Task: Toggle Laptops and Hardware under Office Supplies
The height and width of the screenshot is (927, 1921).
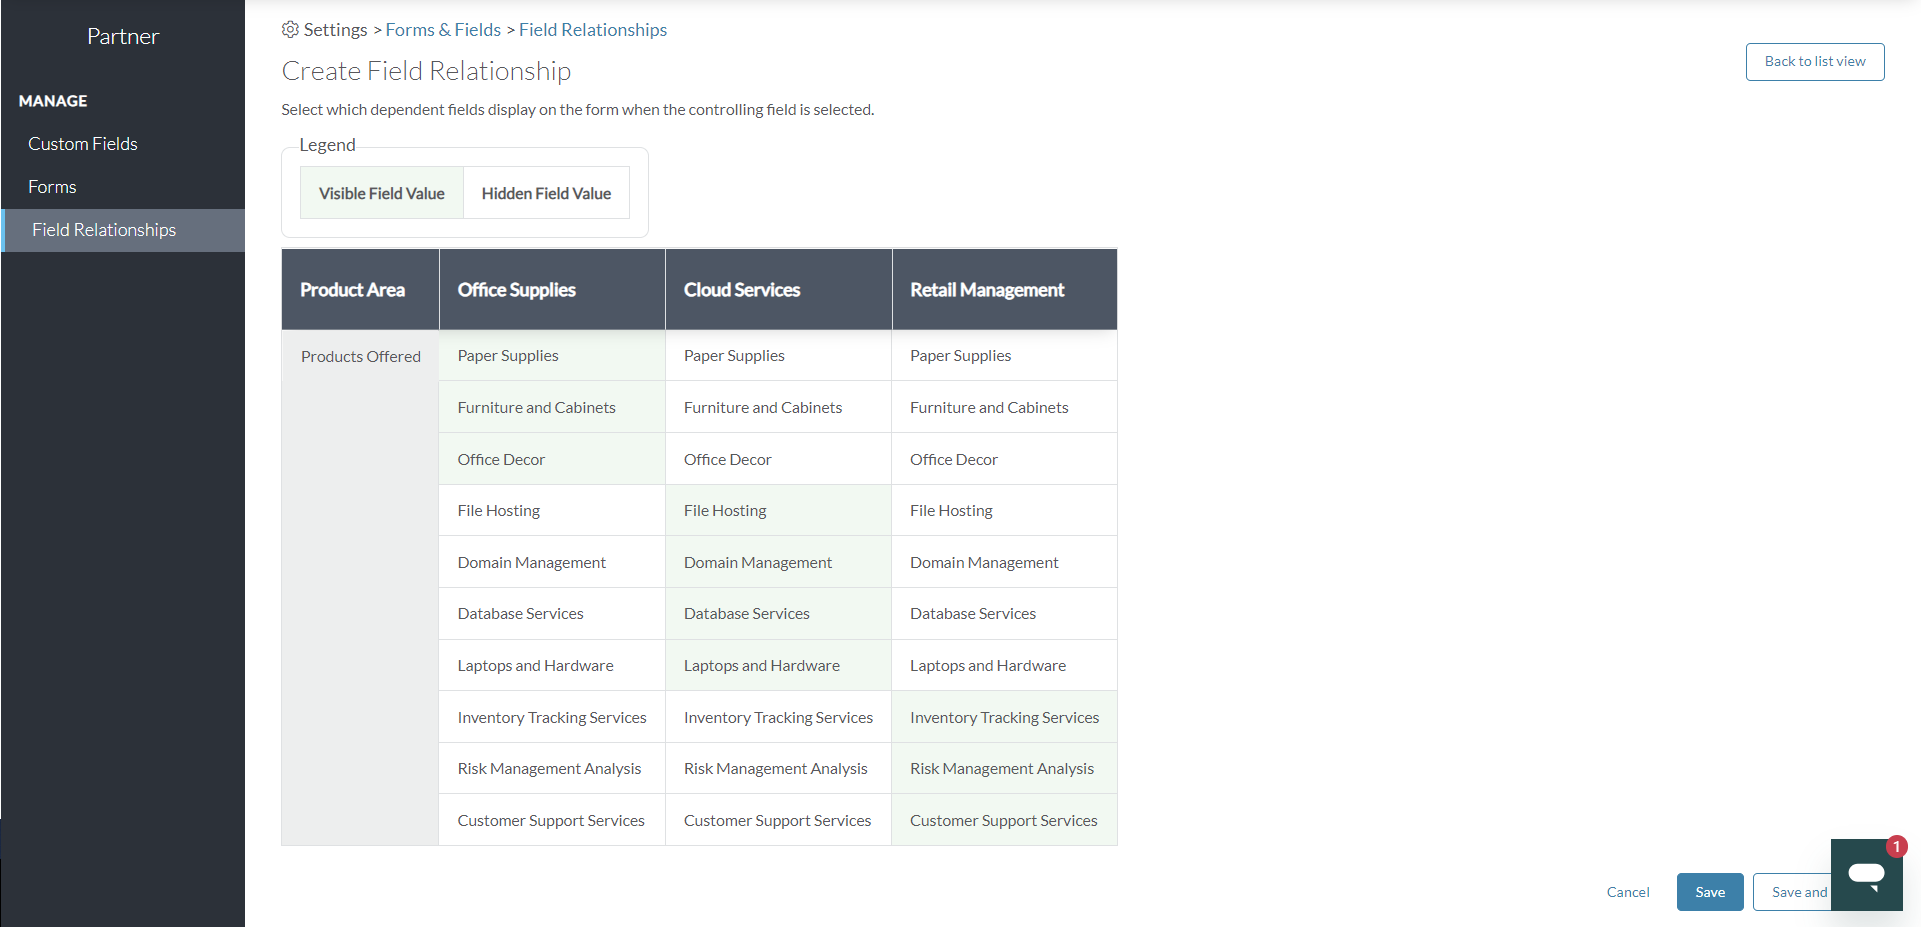Action: (x=550, y=665)
